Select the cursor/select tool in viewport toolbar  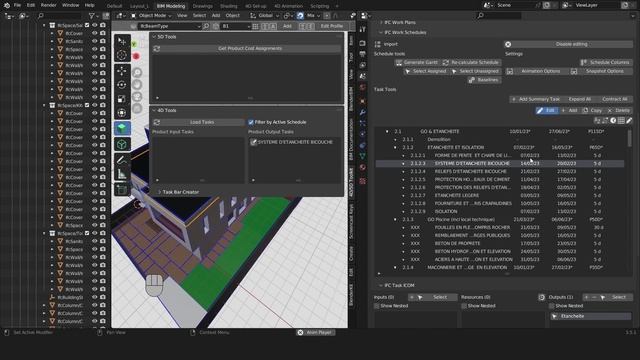(x=122, y=41)
